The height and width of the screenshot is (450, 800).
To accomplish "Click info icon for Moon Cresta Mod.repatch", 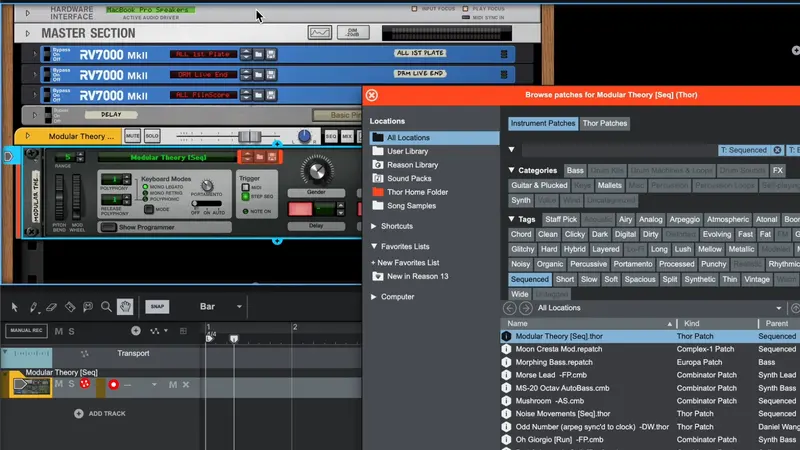I will pyautogui.click(x=506, y=349).
